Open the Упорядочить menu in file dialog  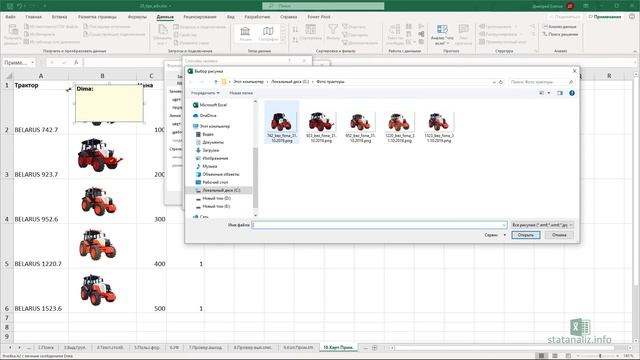205,93
